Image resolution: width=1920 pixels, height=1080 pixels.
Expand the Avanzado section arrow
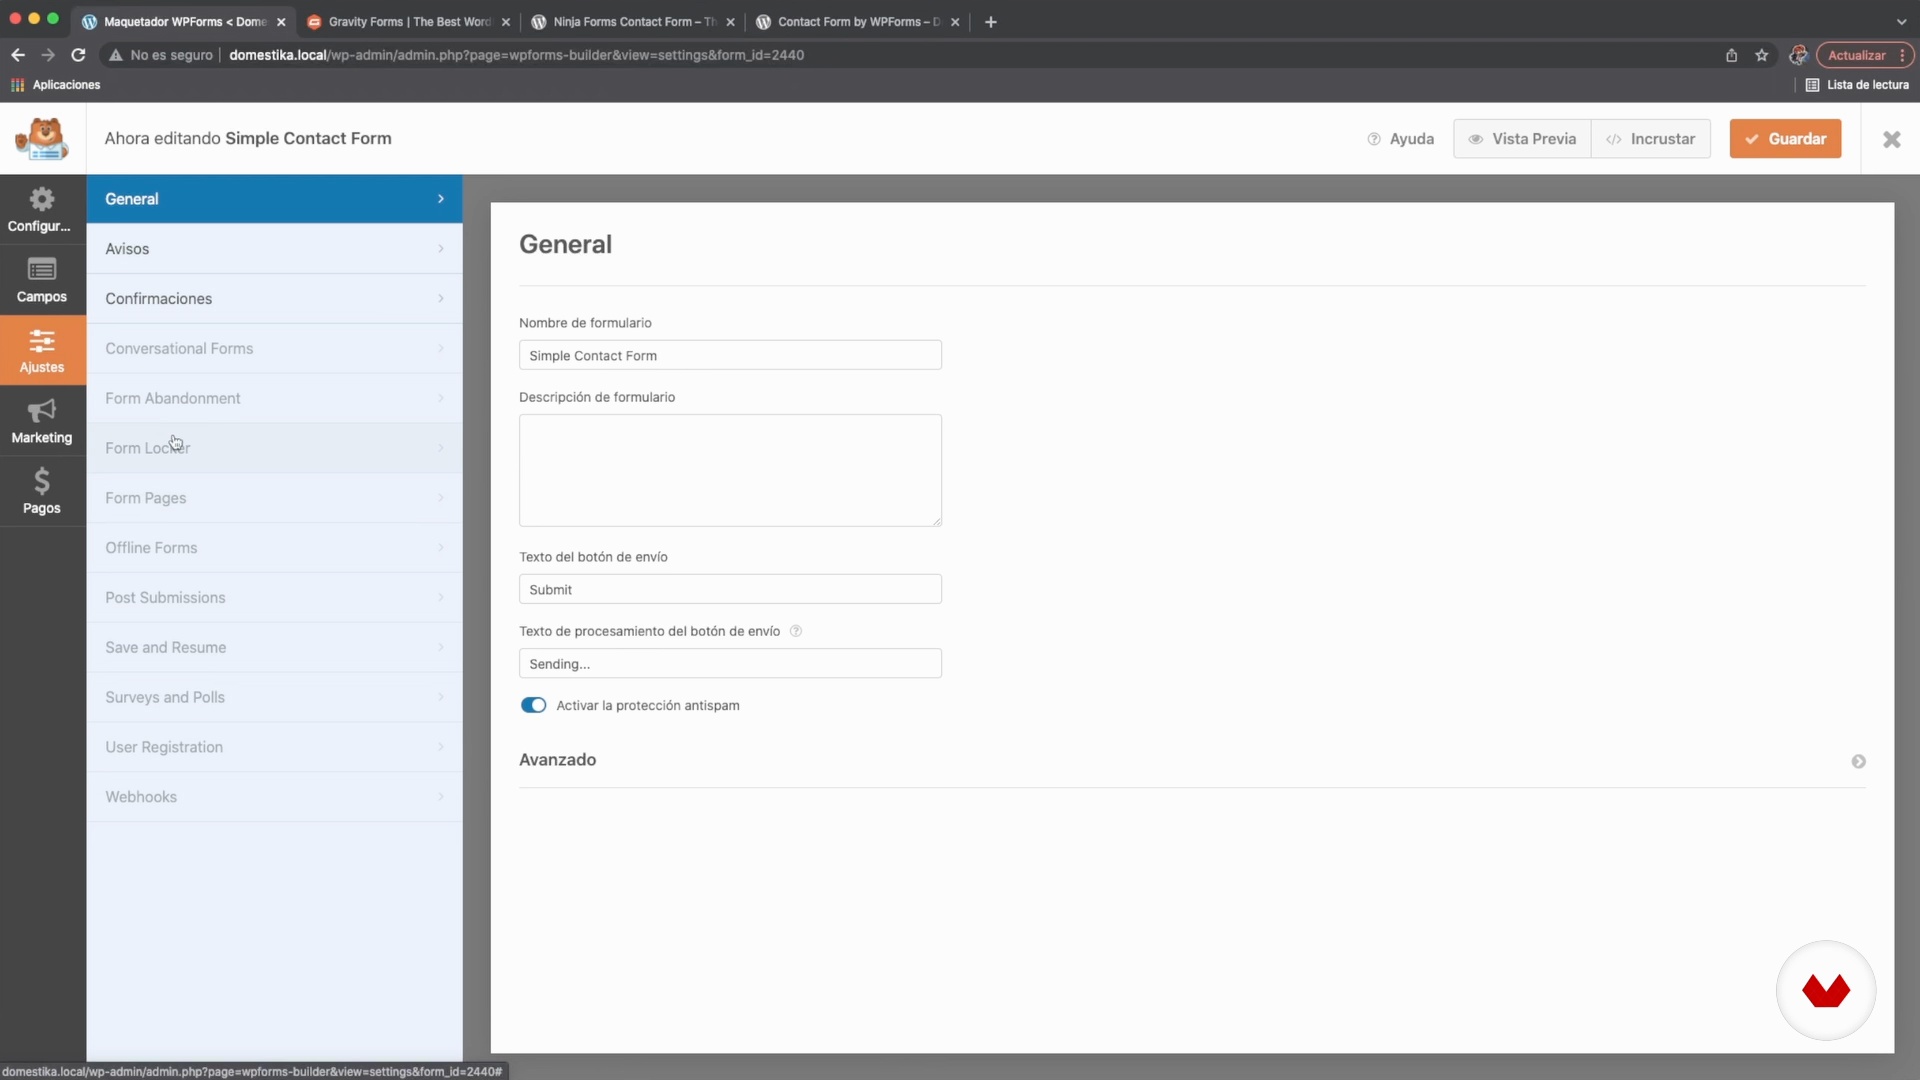coord(1858,761)
